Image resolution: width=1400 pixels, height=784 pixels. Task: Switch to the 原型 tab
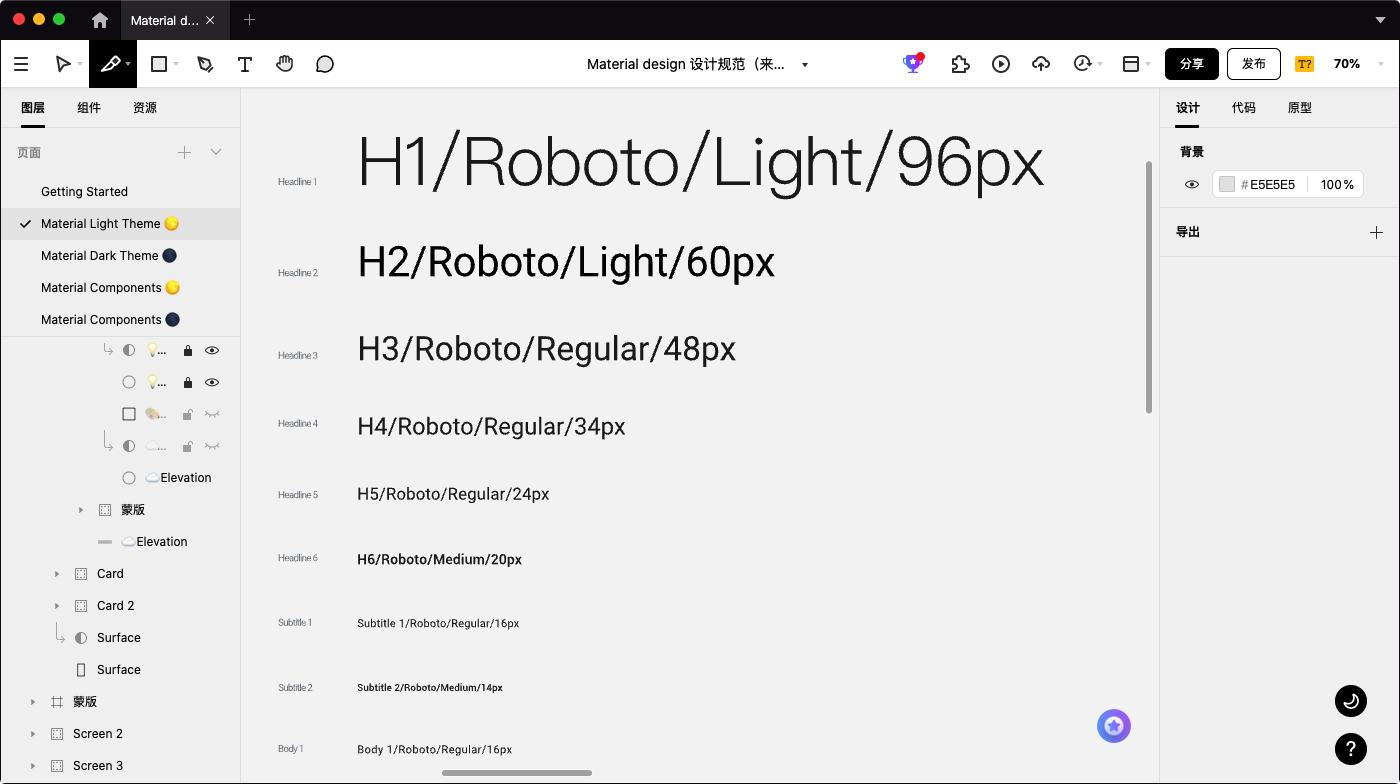click(x=1300, y=108)
